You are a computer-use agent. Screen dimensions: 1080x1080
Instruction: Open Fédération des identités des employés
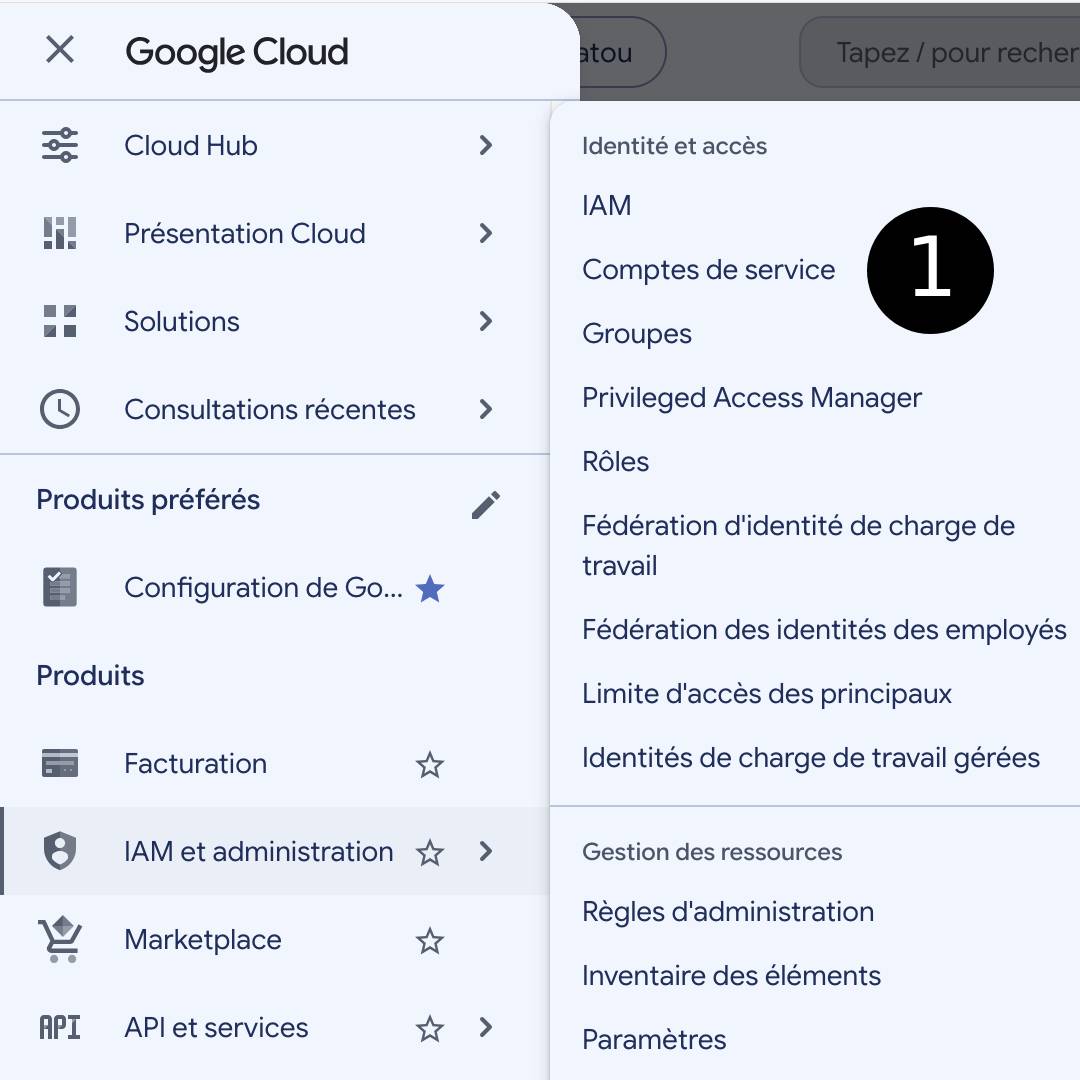(824, 630)
